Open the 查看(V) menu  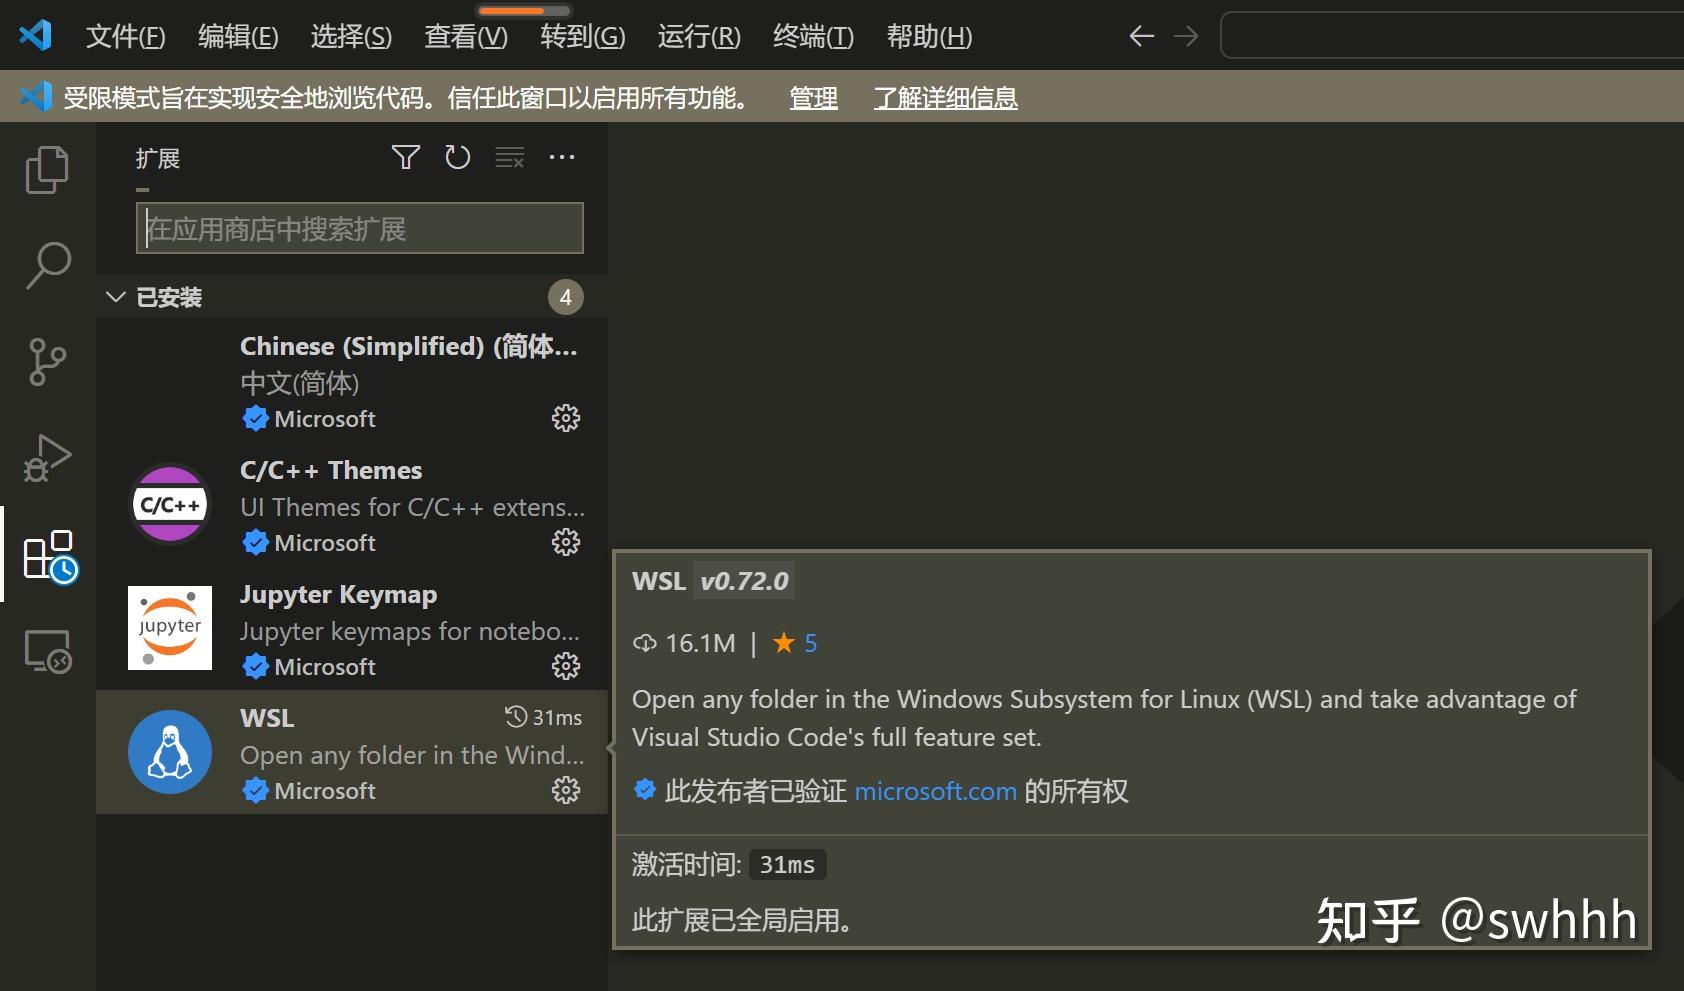(x=466, y=37)
